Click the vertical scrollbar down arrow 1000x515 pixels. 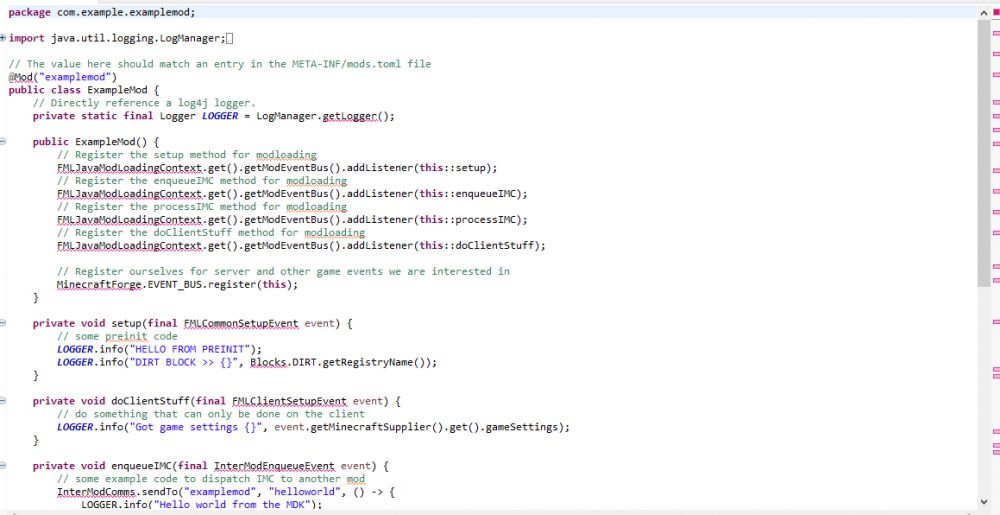coord(983,502)
